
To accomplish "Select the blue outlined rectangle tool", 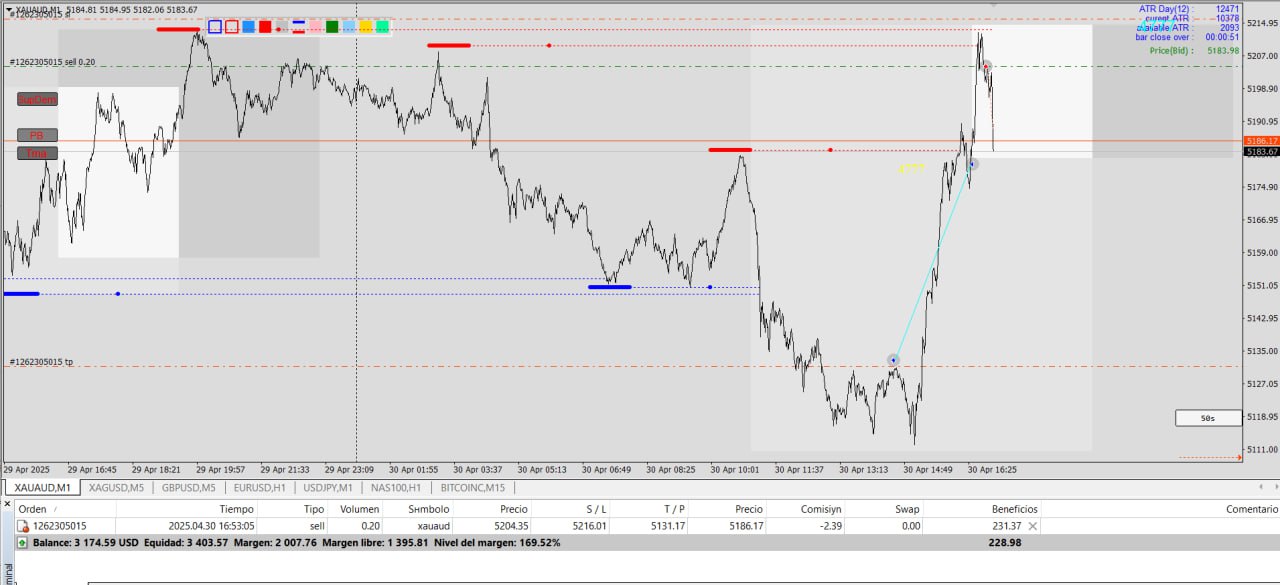I will [x=215, y=27].
